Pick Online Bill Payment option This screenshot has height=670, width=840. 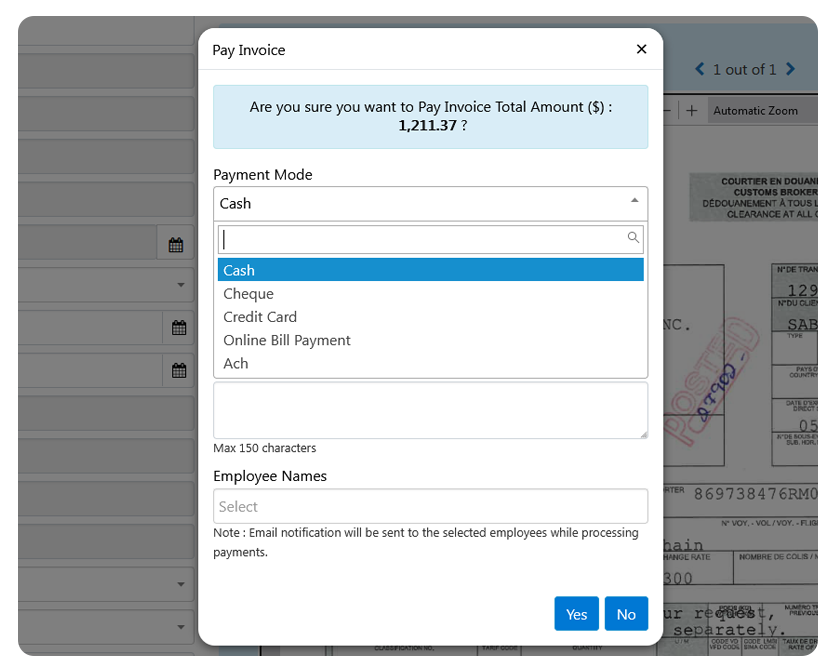point(287,340)
